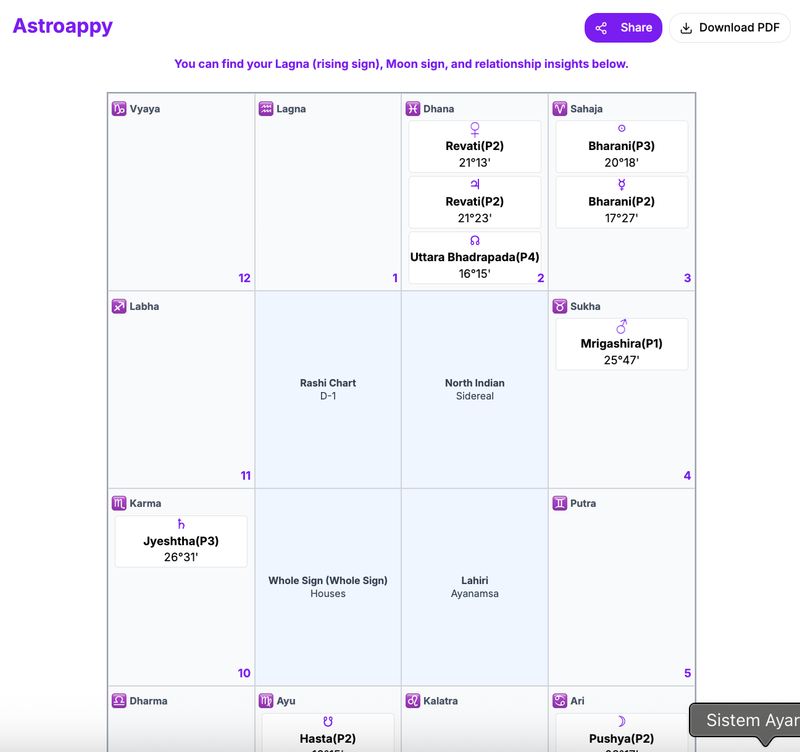This screenshot has width=800, height=752.
Task: Select the Pushya(P2) card
Action: point(621,733)
